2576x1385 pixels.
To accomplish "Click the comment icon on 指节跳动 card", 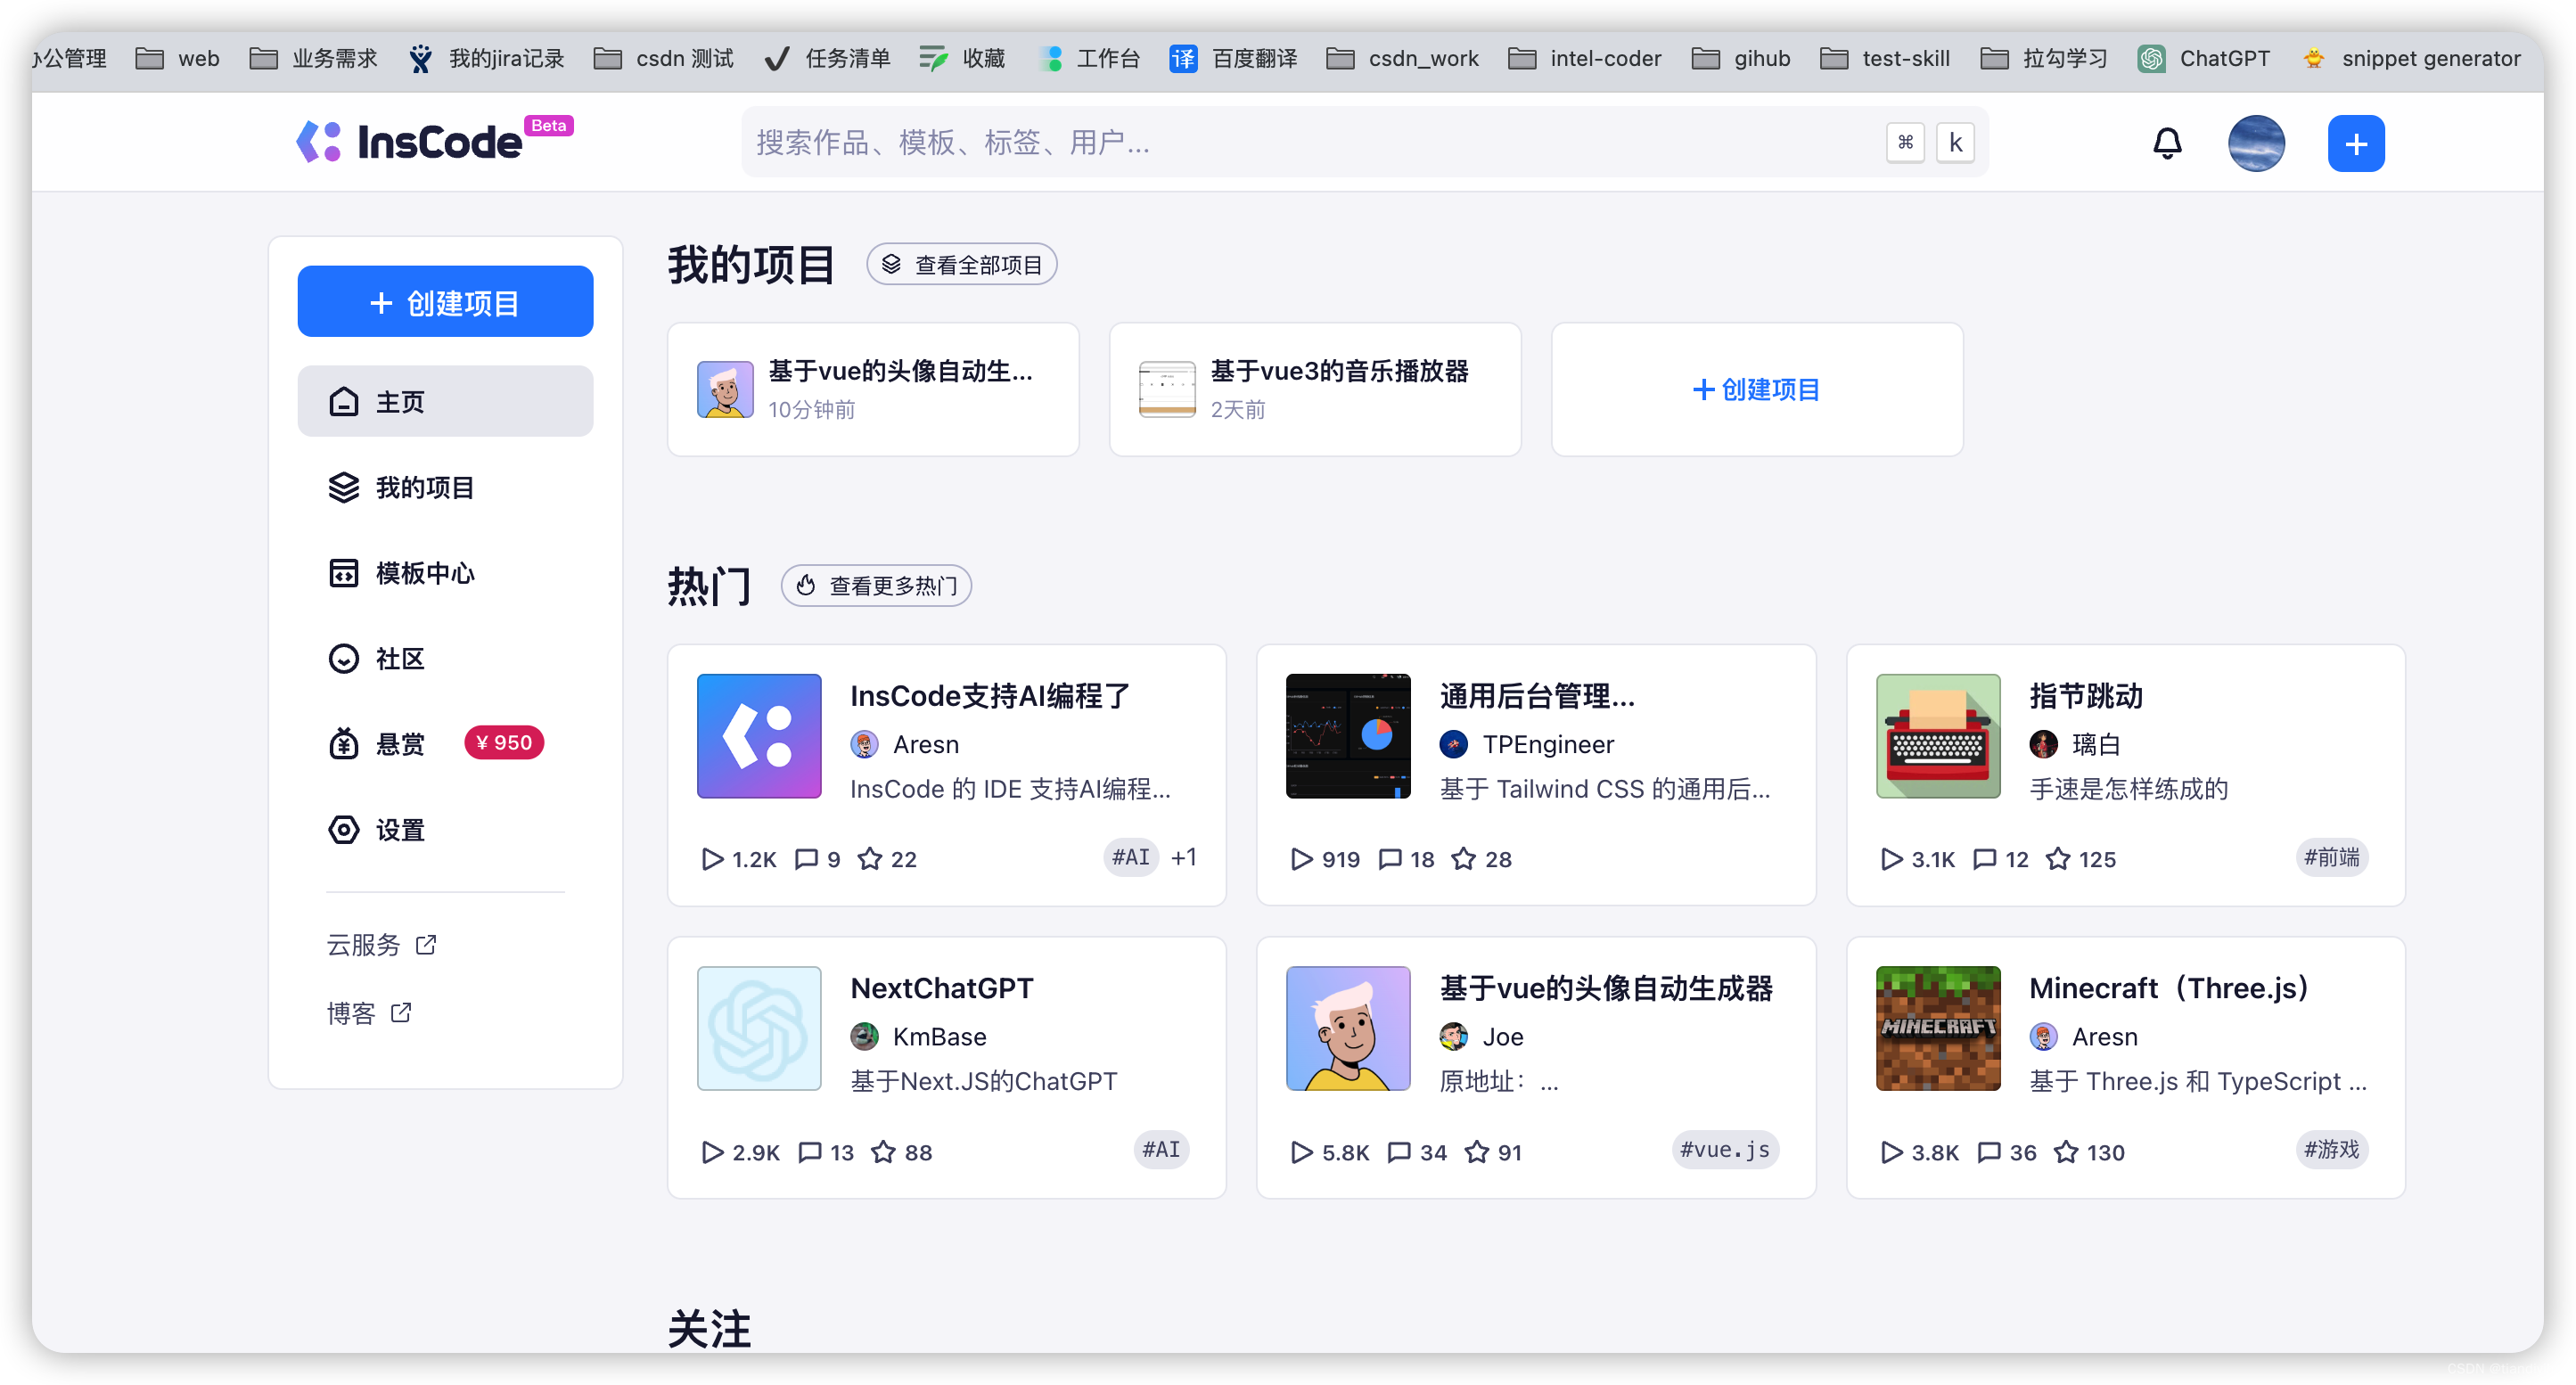I will click(1984, 859).
